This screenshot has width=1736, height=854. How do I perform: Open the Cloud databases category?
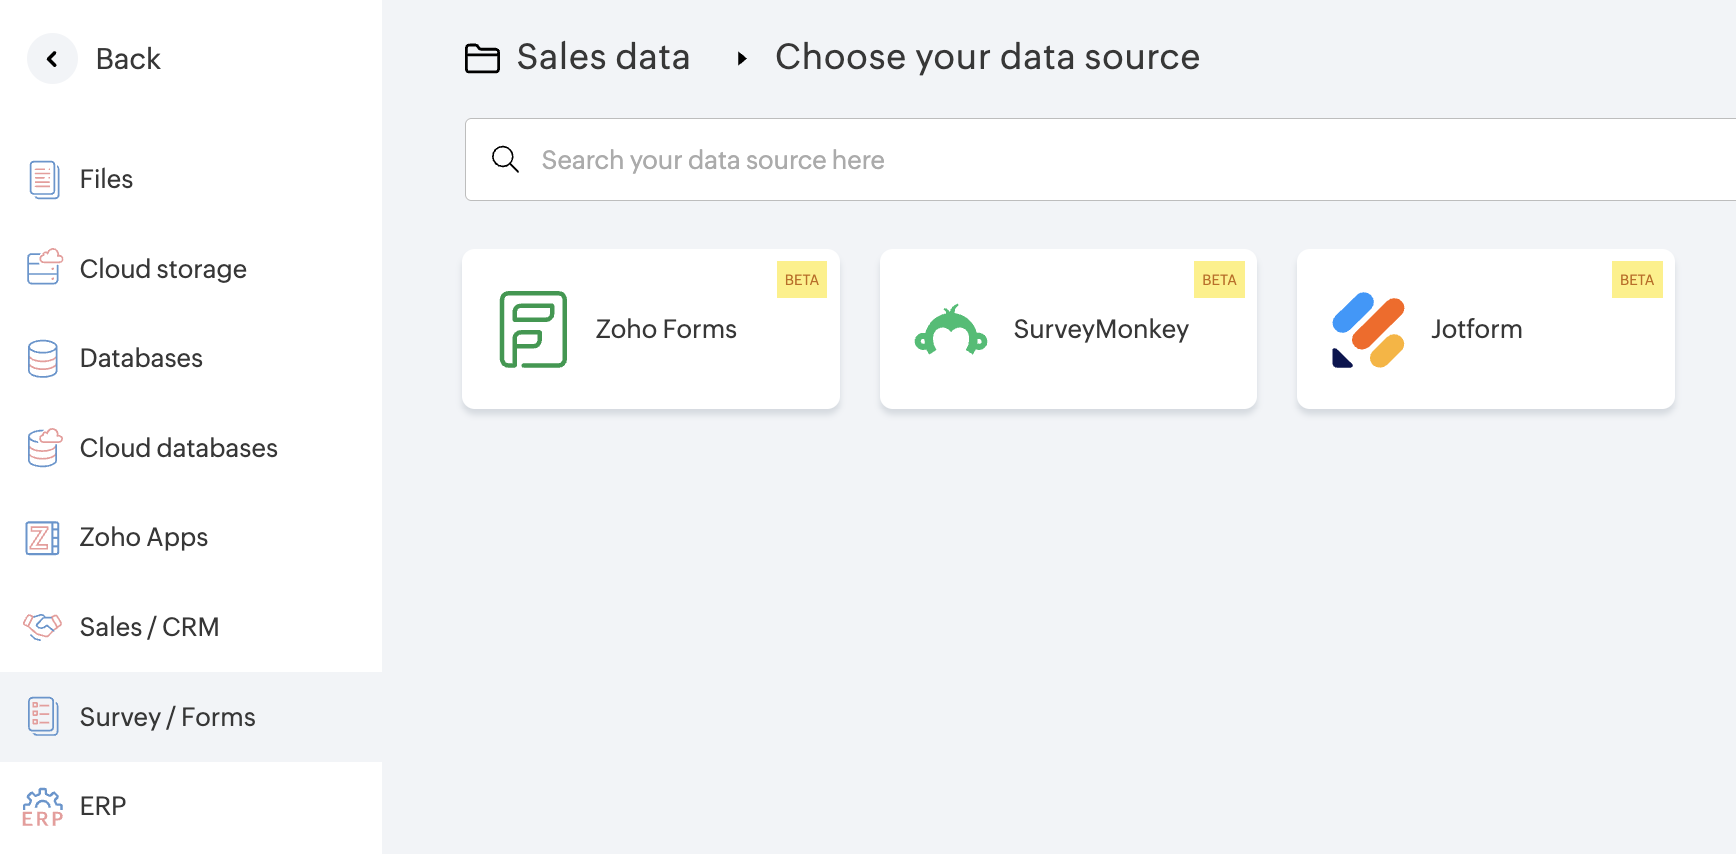[178, 448]
